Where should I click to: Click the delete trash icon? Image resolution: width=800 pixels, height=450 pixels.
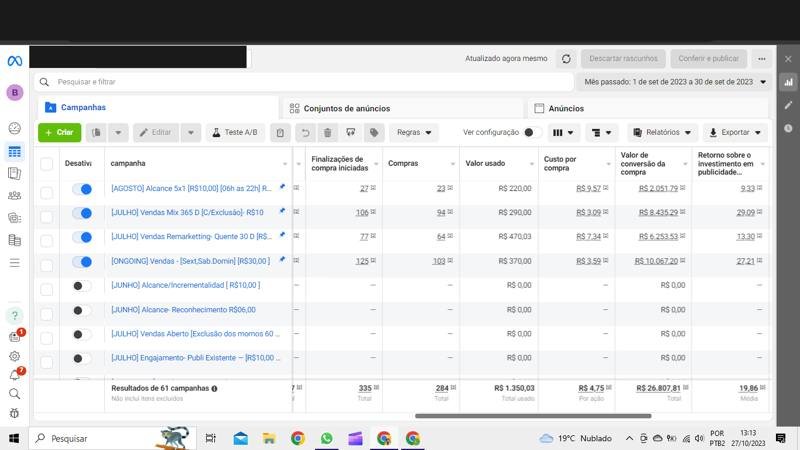[x=328, y=133]
